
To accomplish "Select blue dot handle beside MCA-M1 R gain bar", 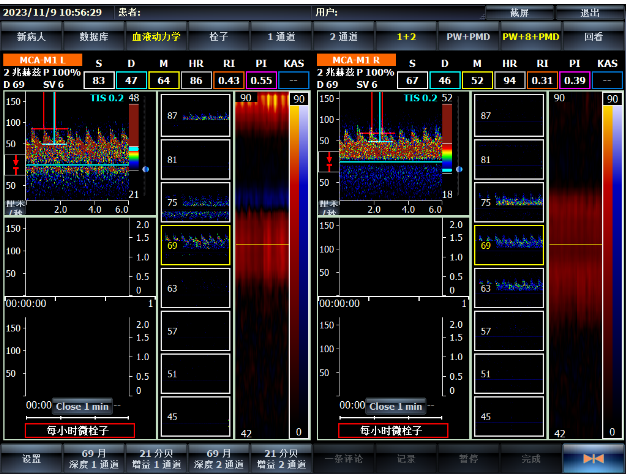I will coord(459,169).
